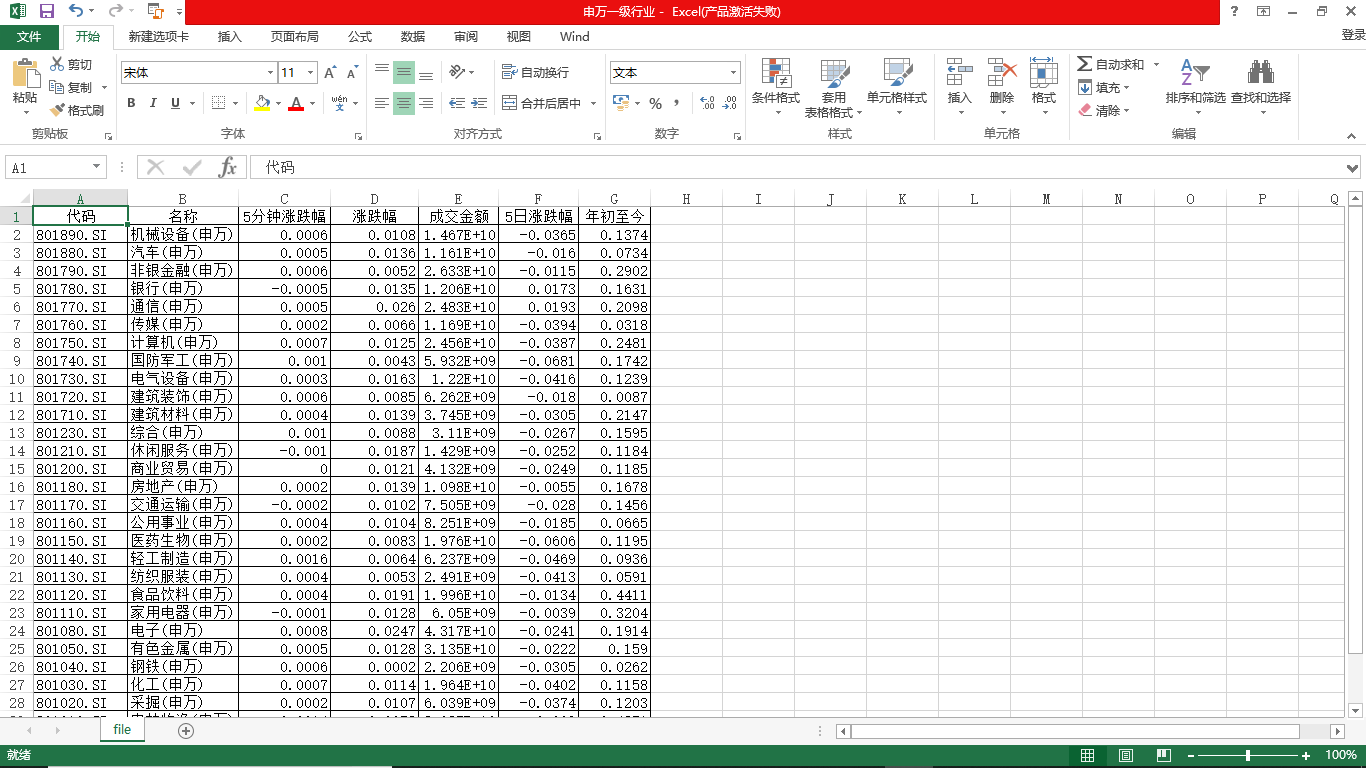Image resolution: width=1366 pixels, height=768 pixels.
Task: Open Cell Styles (单元格样式) gallery
Action: [897, 88]
